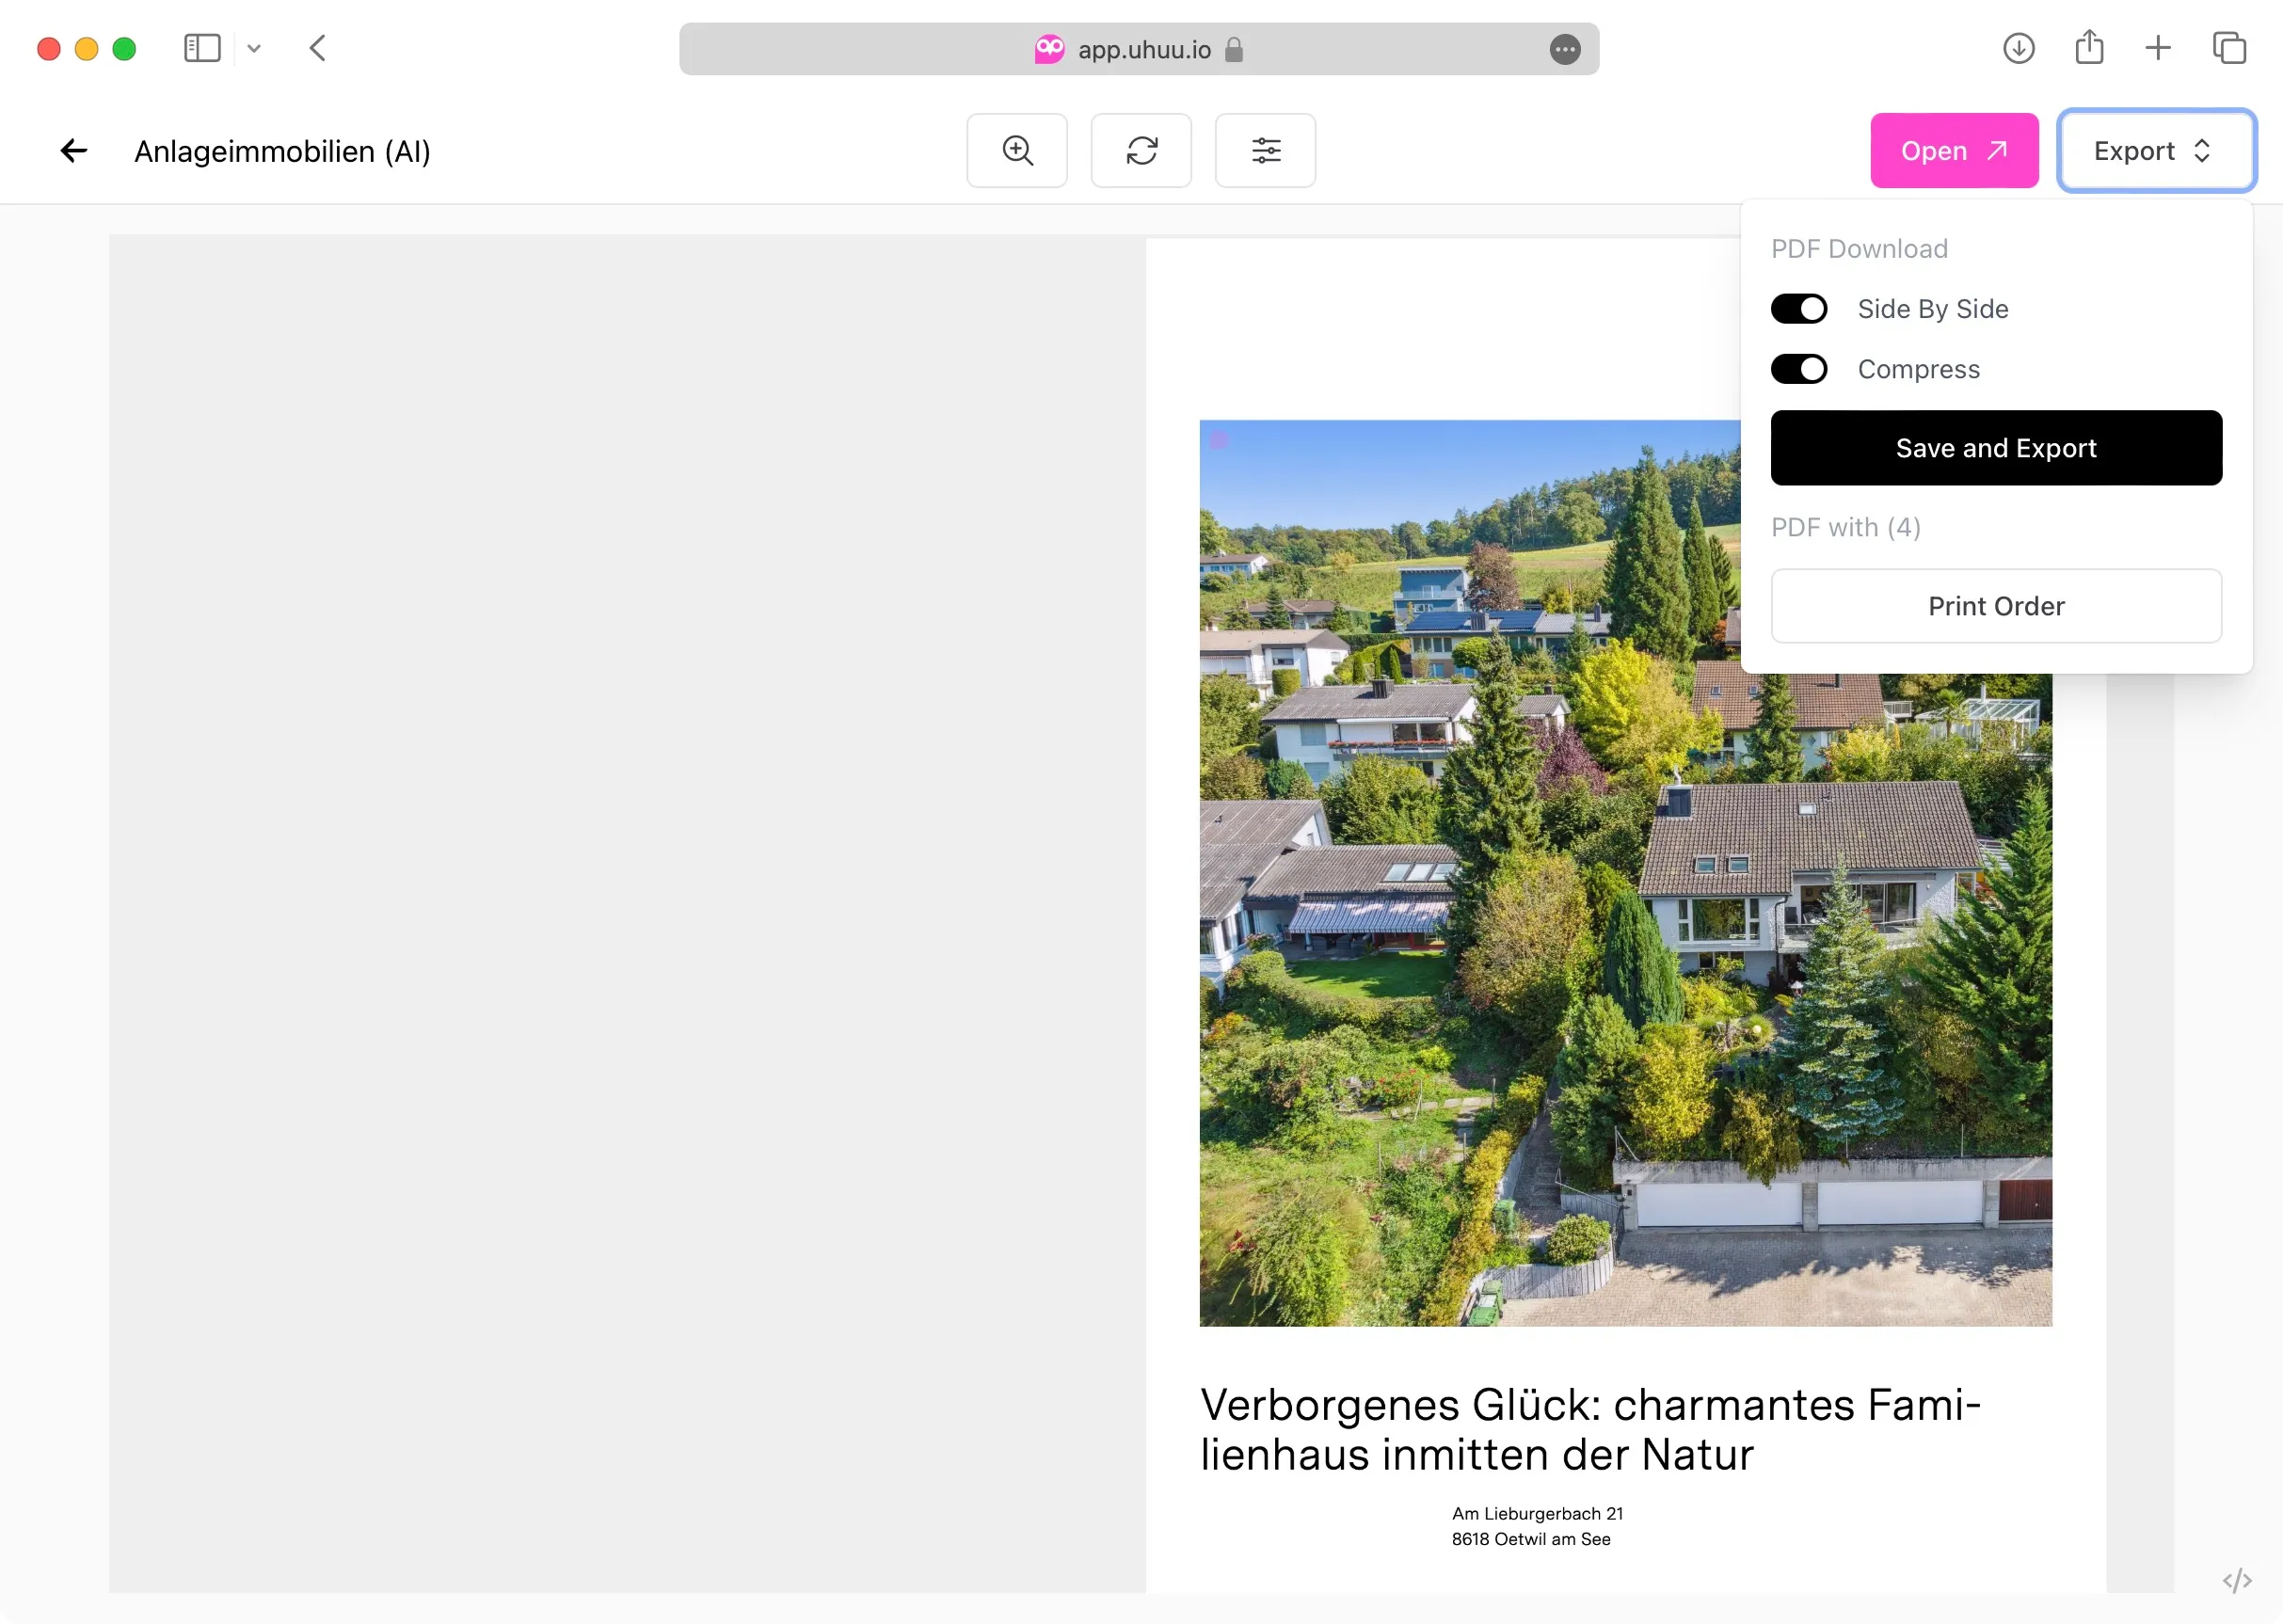This screenshot has width=2283, height=1624.
Task: Click the 8618 Oetwil am See text
Action: tap(1531, 1539)
